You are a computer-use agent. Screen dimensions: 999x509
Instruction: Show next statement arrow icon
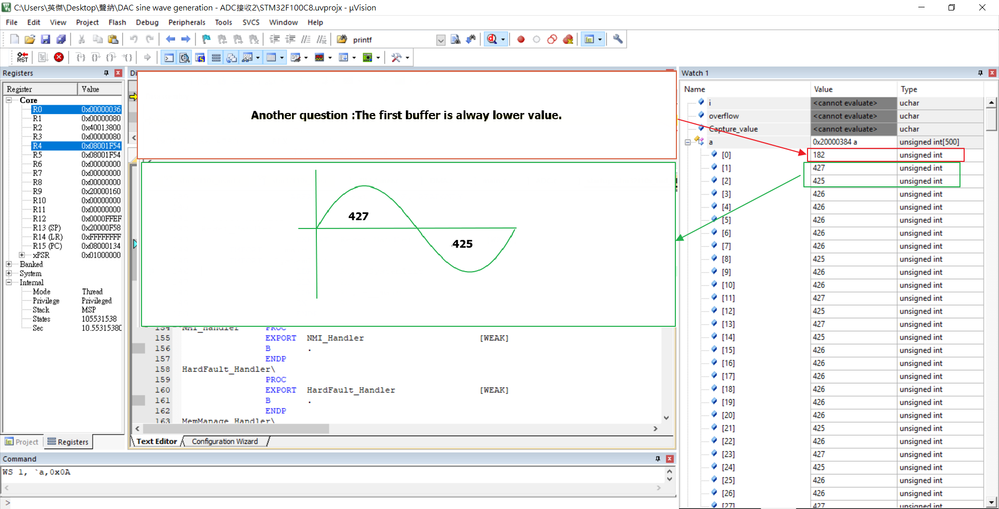147,57
